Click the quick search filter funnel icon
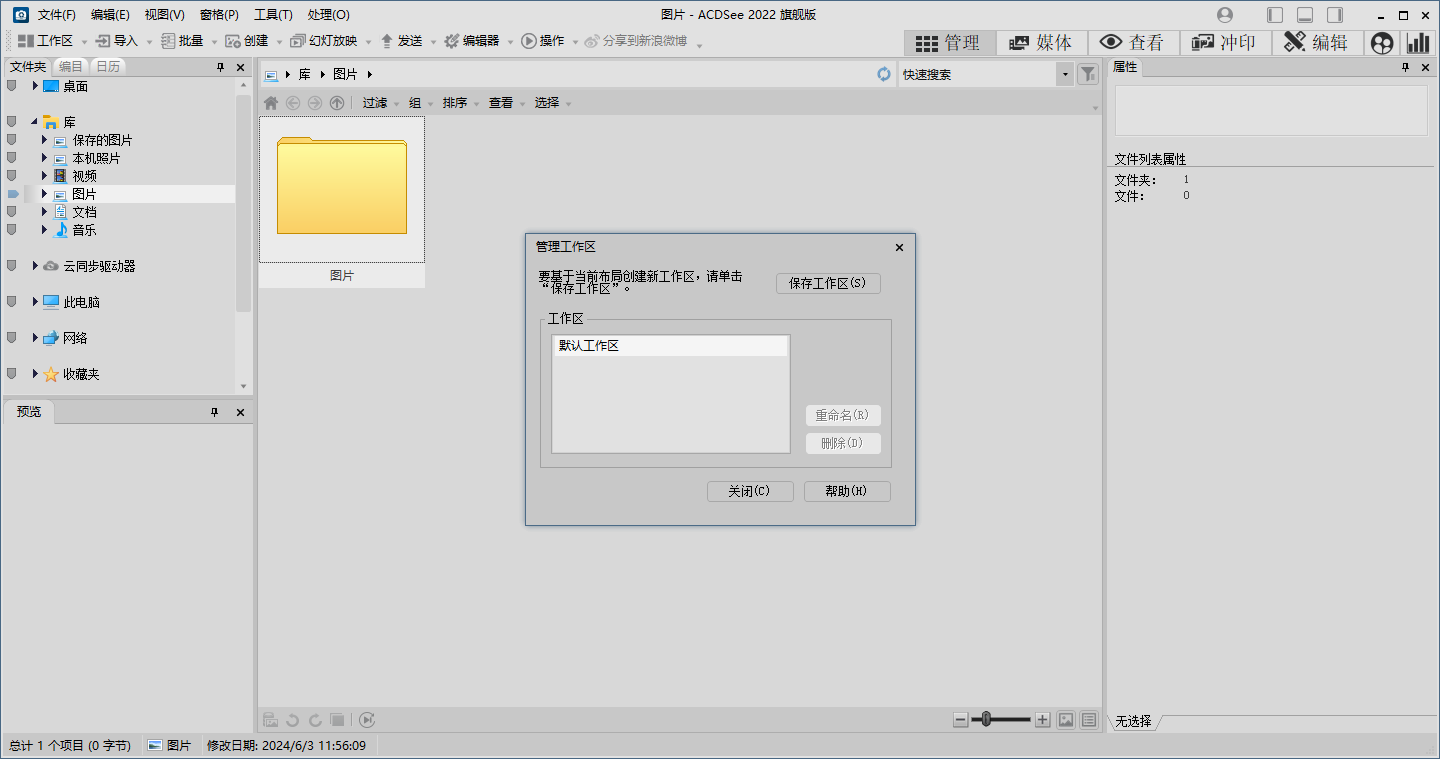 point(1088,74)
